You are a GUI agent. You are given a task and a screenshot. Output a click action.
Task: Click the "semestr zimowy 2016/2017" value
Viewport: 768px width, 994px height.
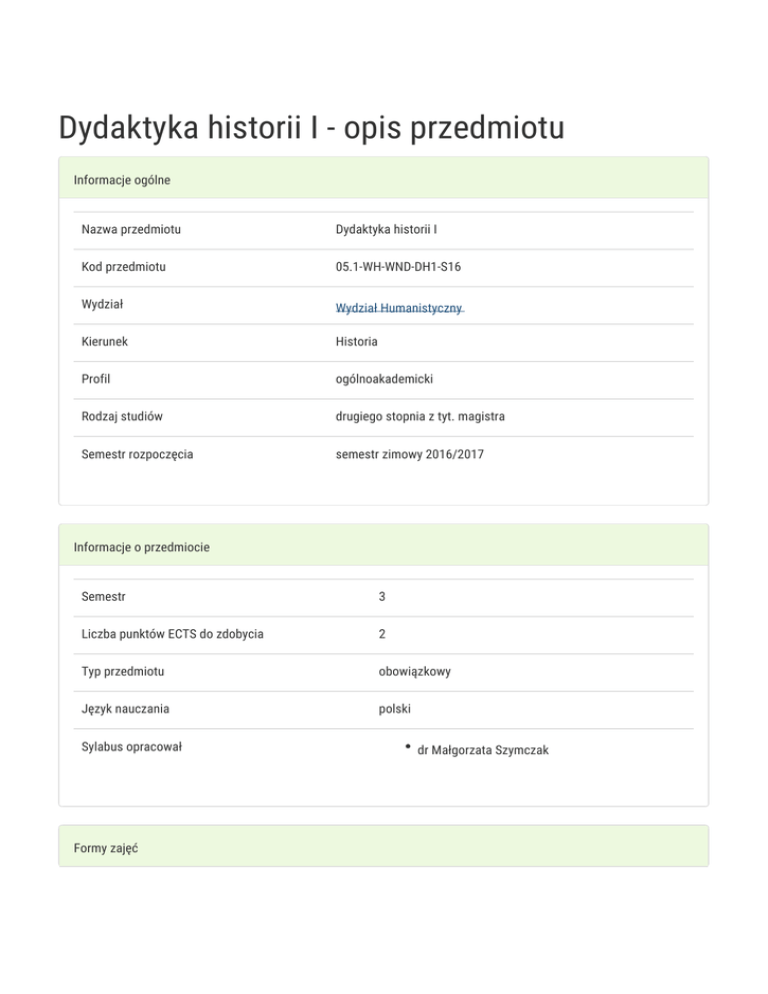pyautogui.click(x=404, y=454)
